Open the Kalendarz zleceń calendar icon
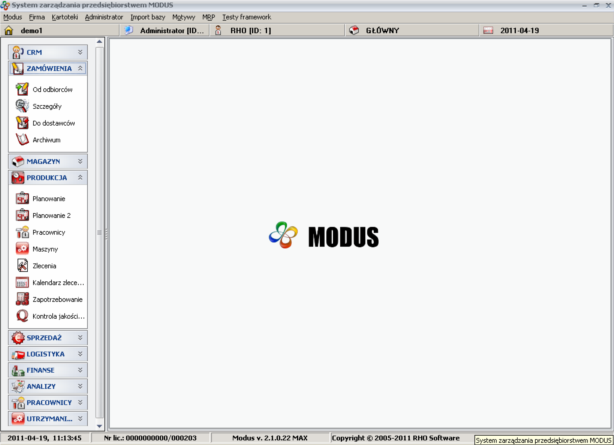 point(22,282)
